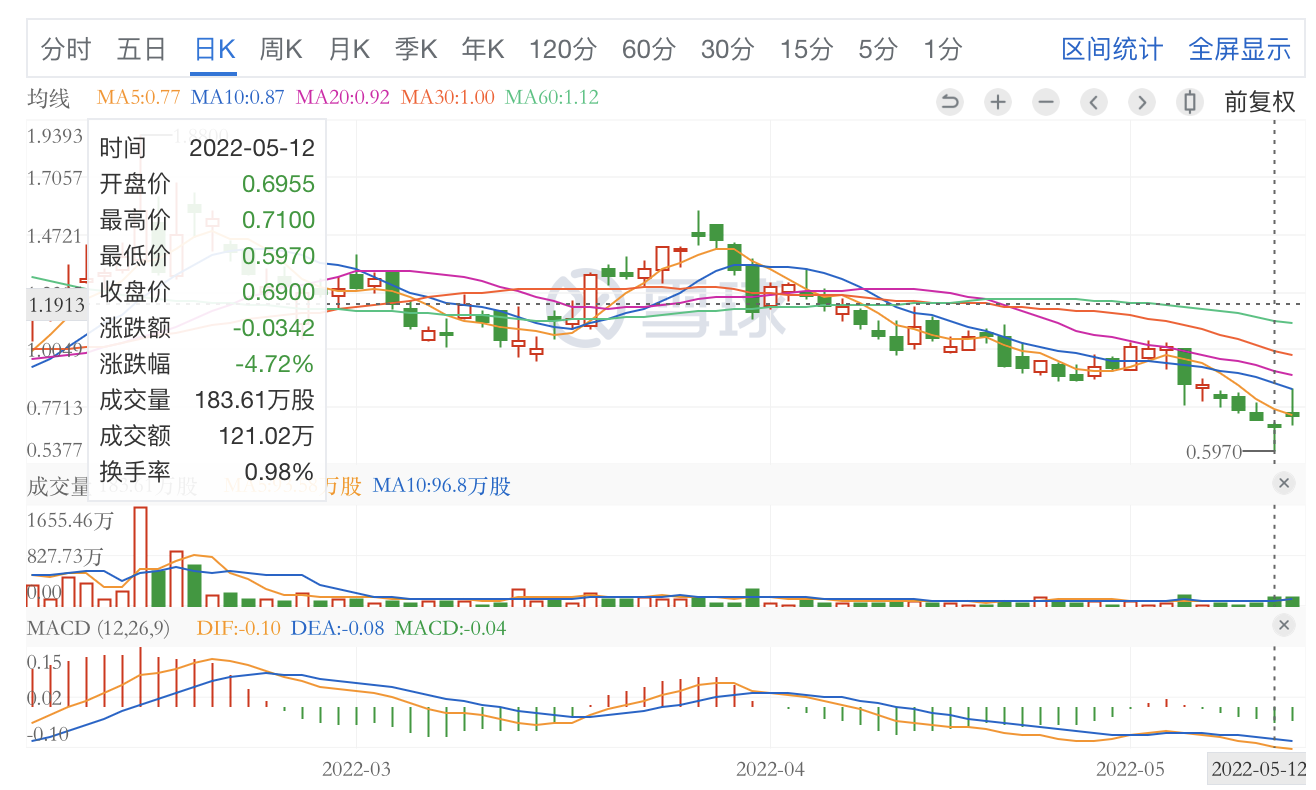Toggle the candlestick chart style icon
This screenshot has width=1316, height=790.
(1189, 101)
